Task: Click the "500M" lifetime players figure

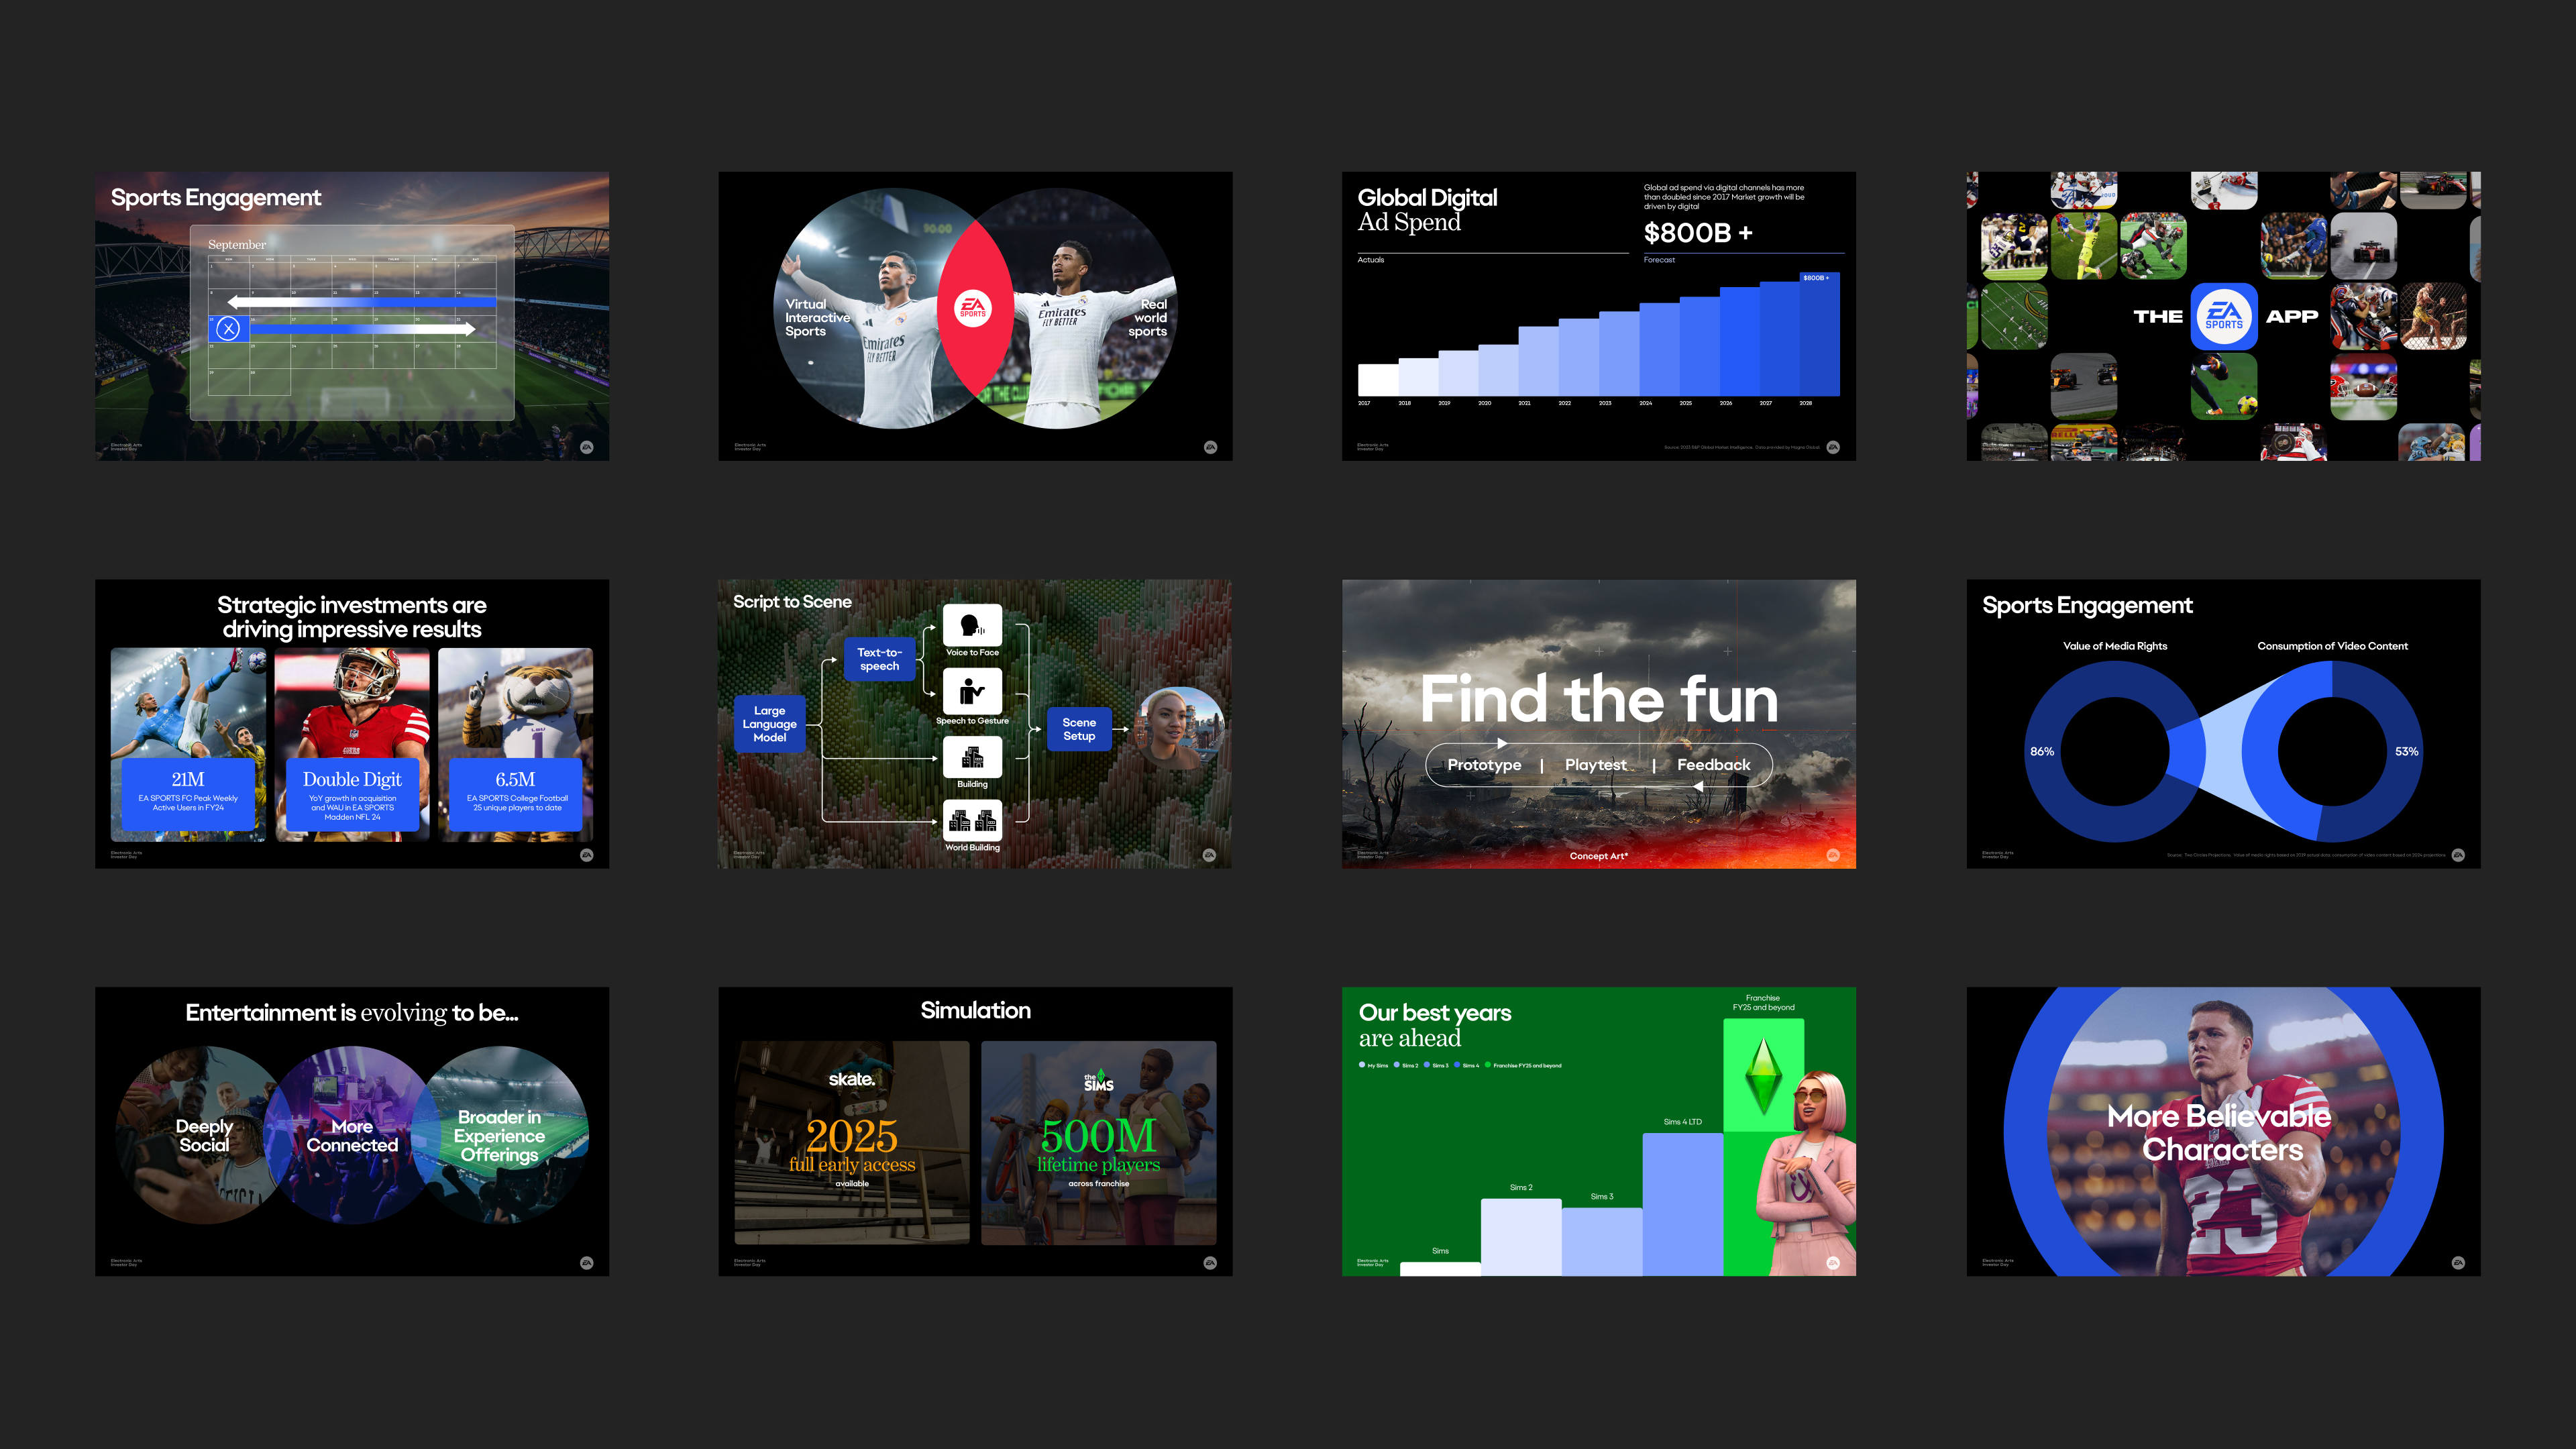Action: click(x=1098, y=1136)
